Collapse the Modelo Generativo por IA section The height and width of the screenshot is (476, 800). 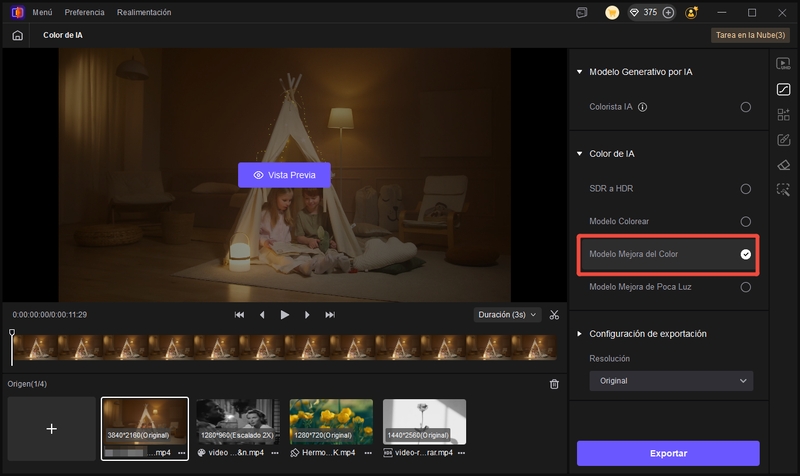click(579, 72)
